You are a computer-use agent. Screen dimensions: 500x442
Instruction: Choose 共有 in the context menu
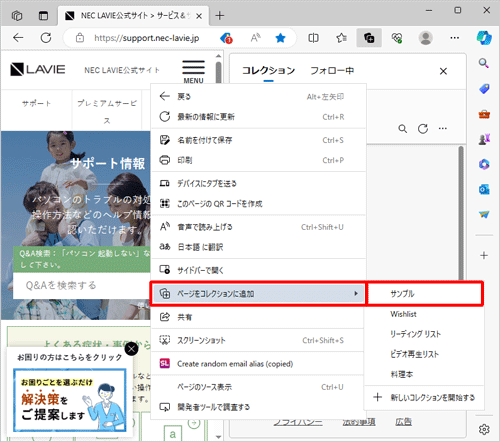point(258,317)
